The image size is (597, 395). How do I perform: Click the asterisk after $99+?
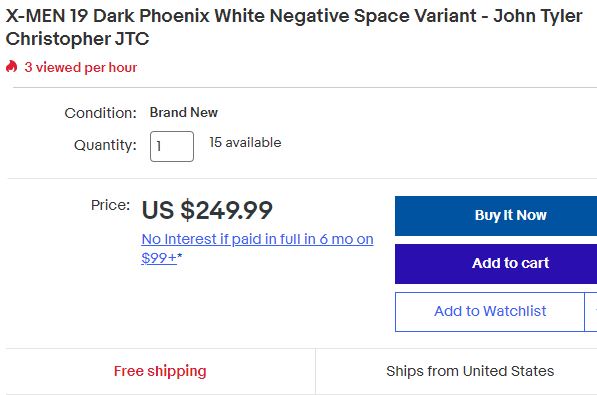click(180, 256)
